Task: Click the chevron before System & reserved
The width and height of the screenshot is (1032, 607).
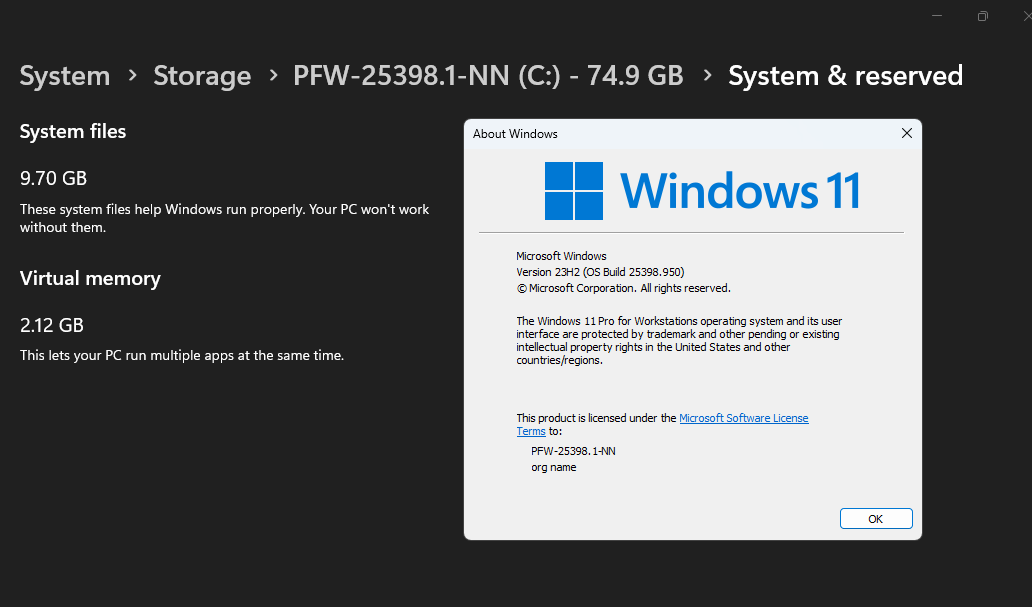Action: coord(707,76)
